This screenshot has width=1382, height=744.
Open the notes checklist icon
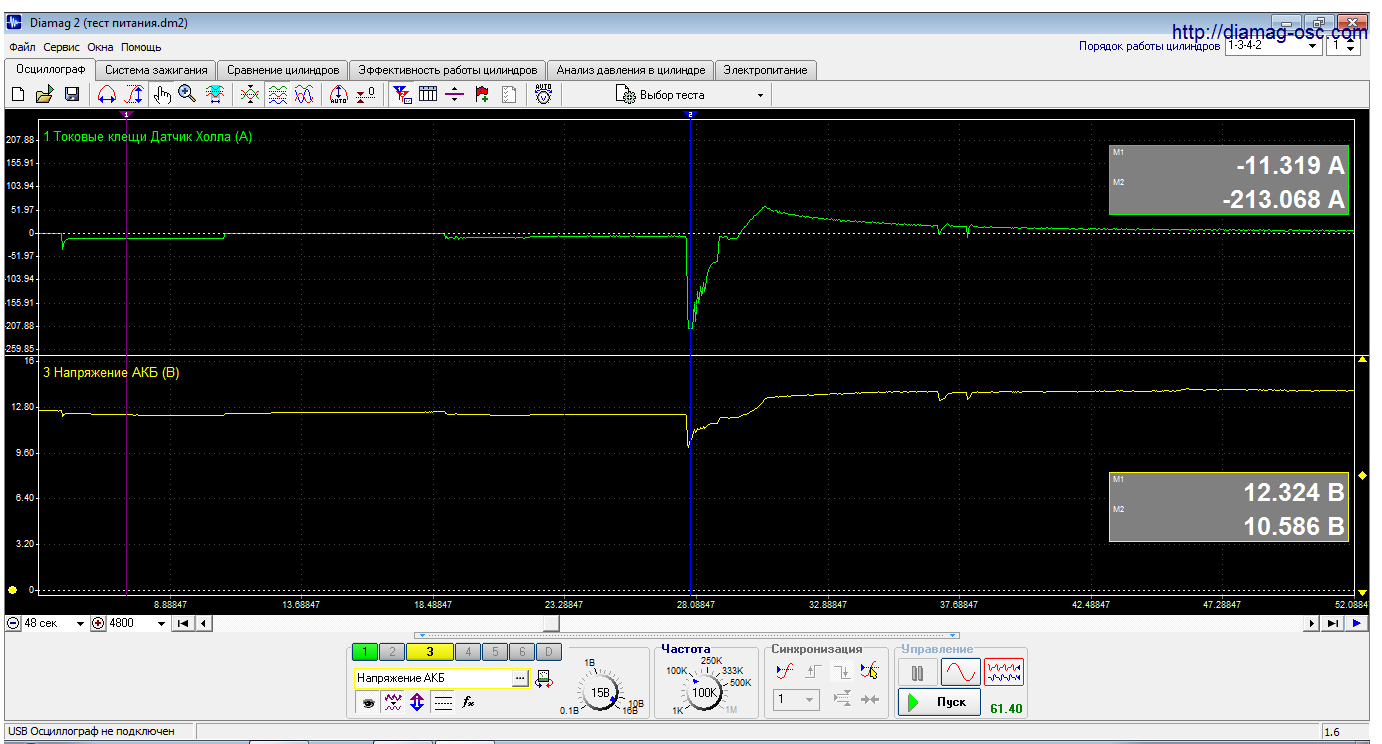pyautogui.click(x=509, y=94)
